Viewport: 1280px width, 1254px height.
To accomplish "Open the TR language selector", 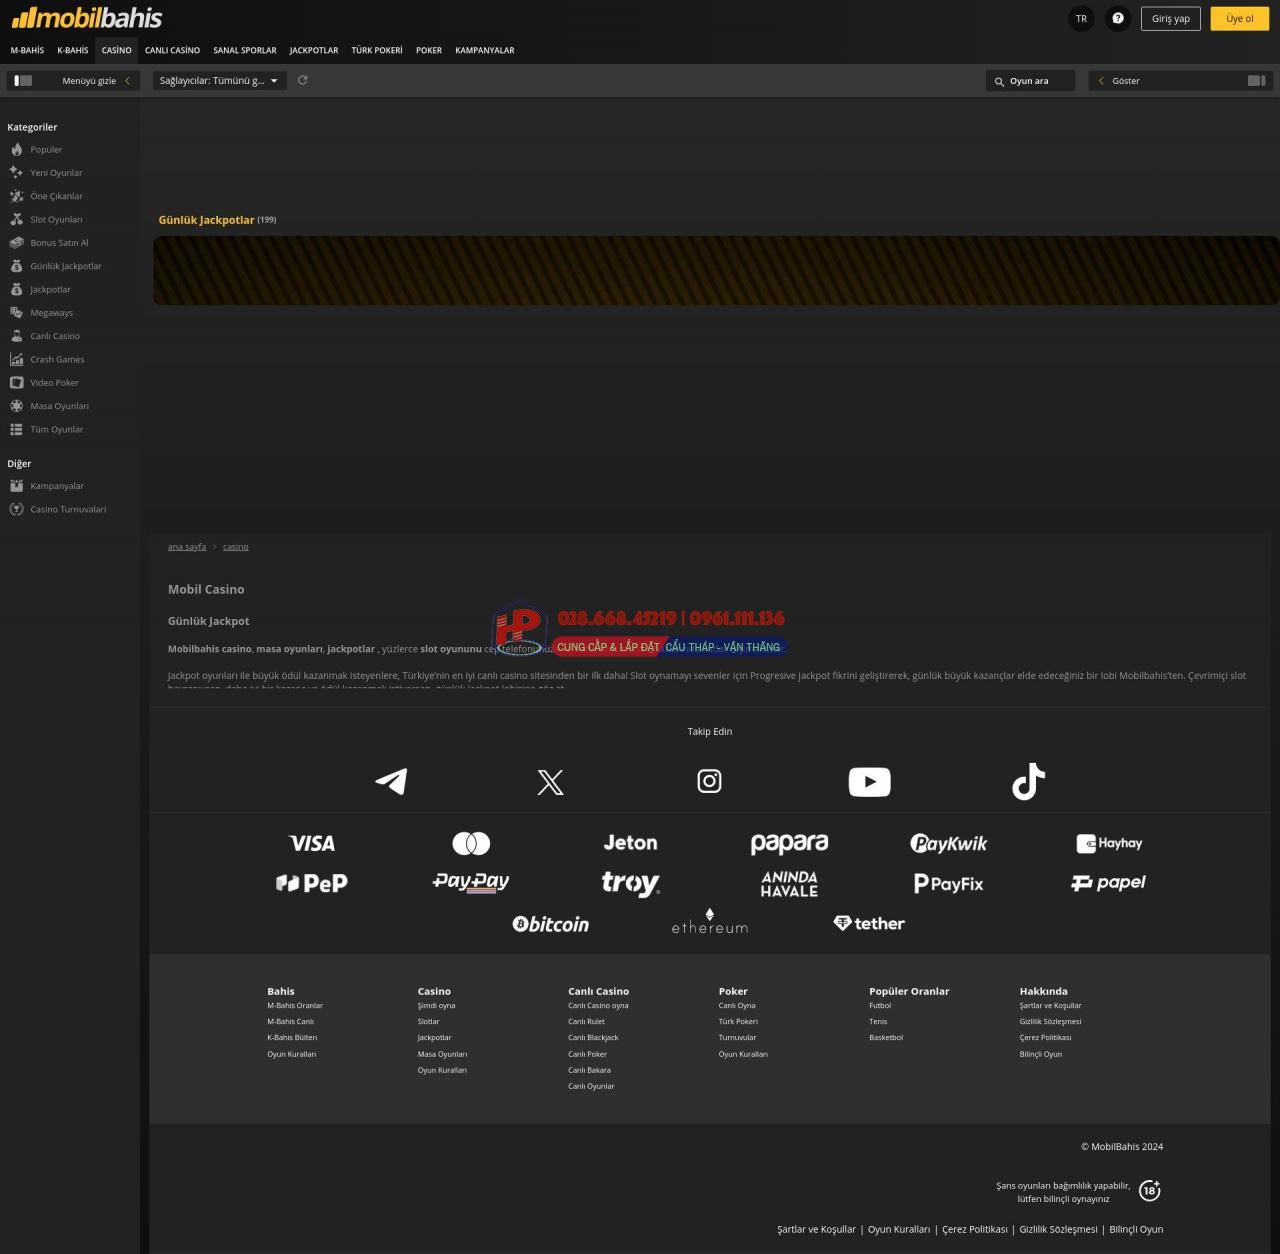I will 1081,18.
